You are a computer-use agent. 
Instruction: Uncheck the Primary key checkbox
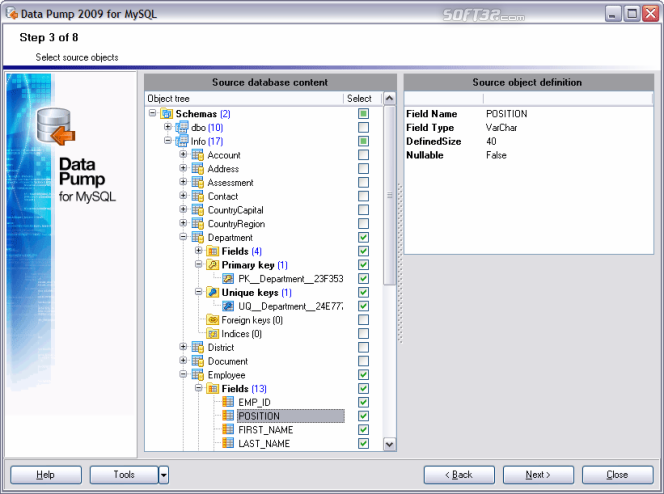click(363, 265)
